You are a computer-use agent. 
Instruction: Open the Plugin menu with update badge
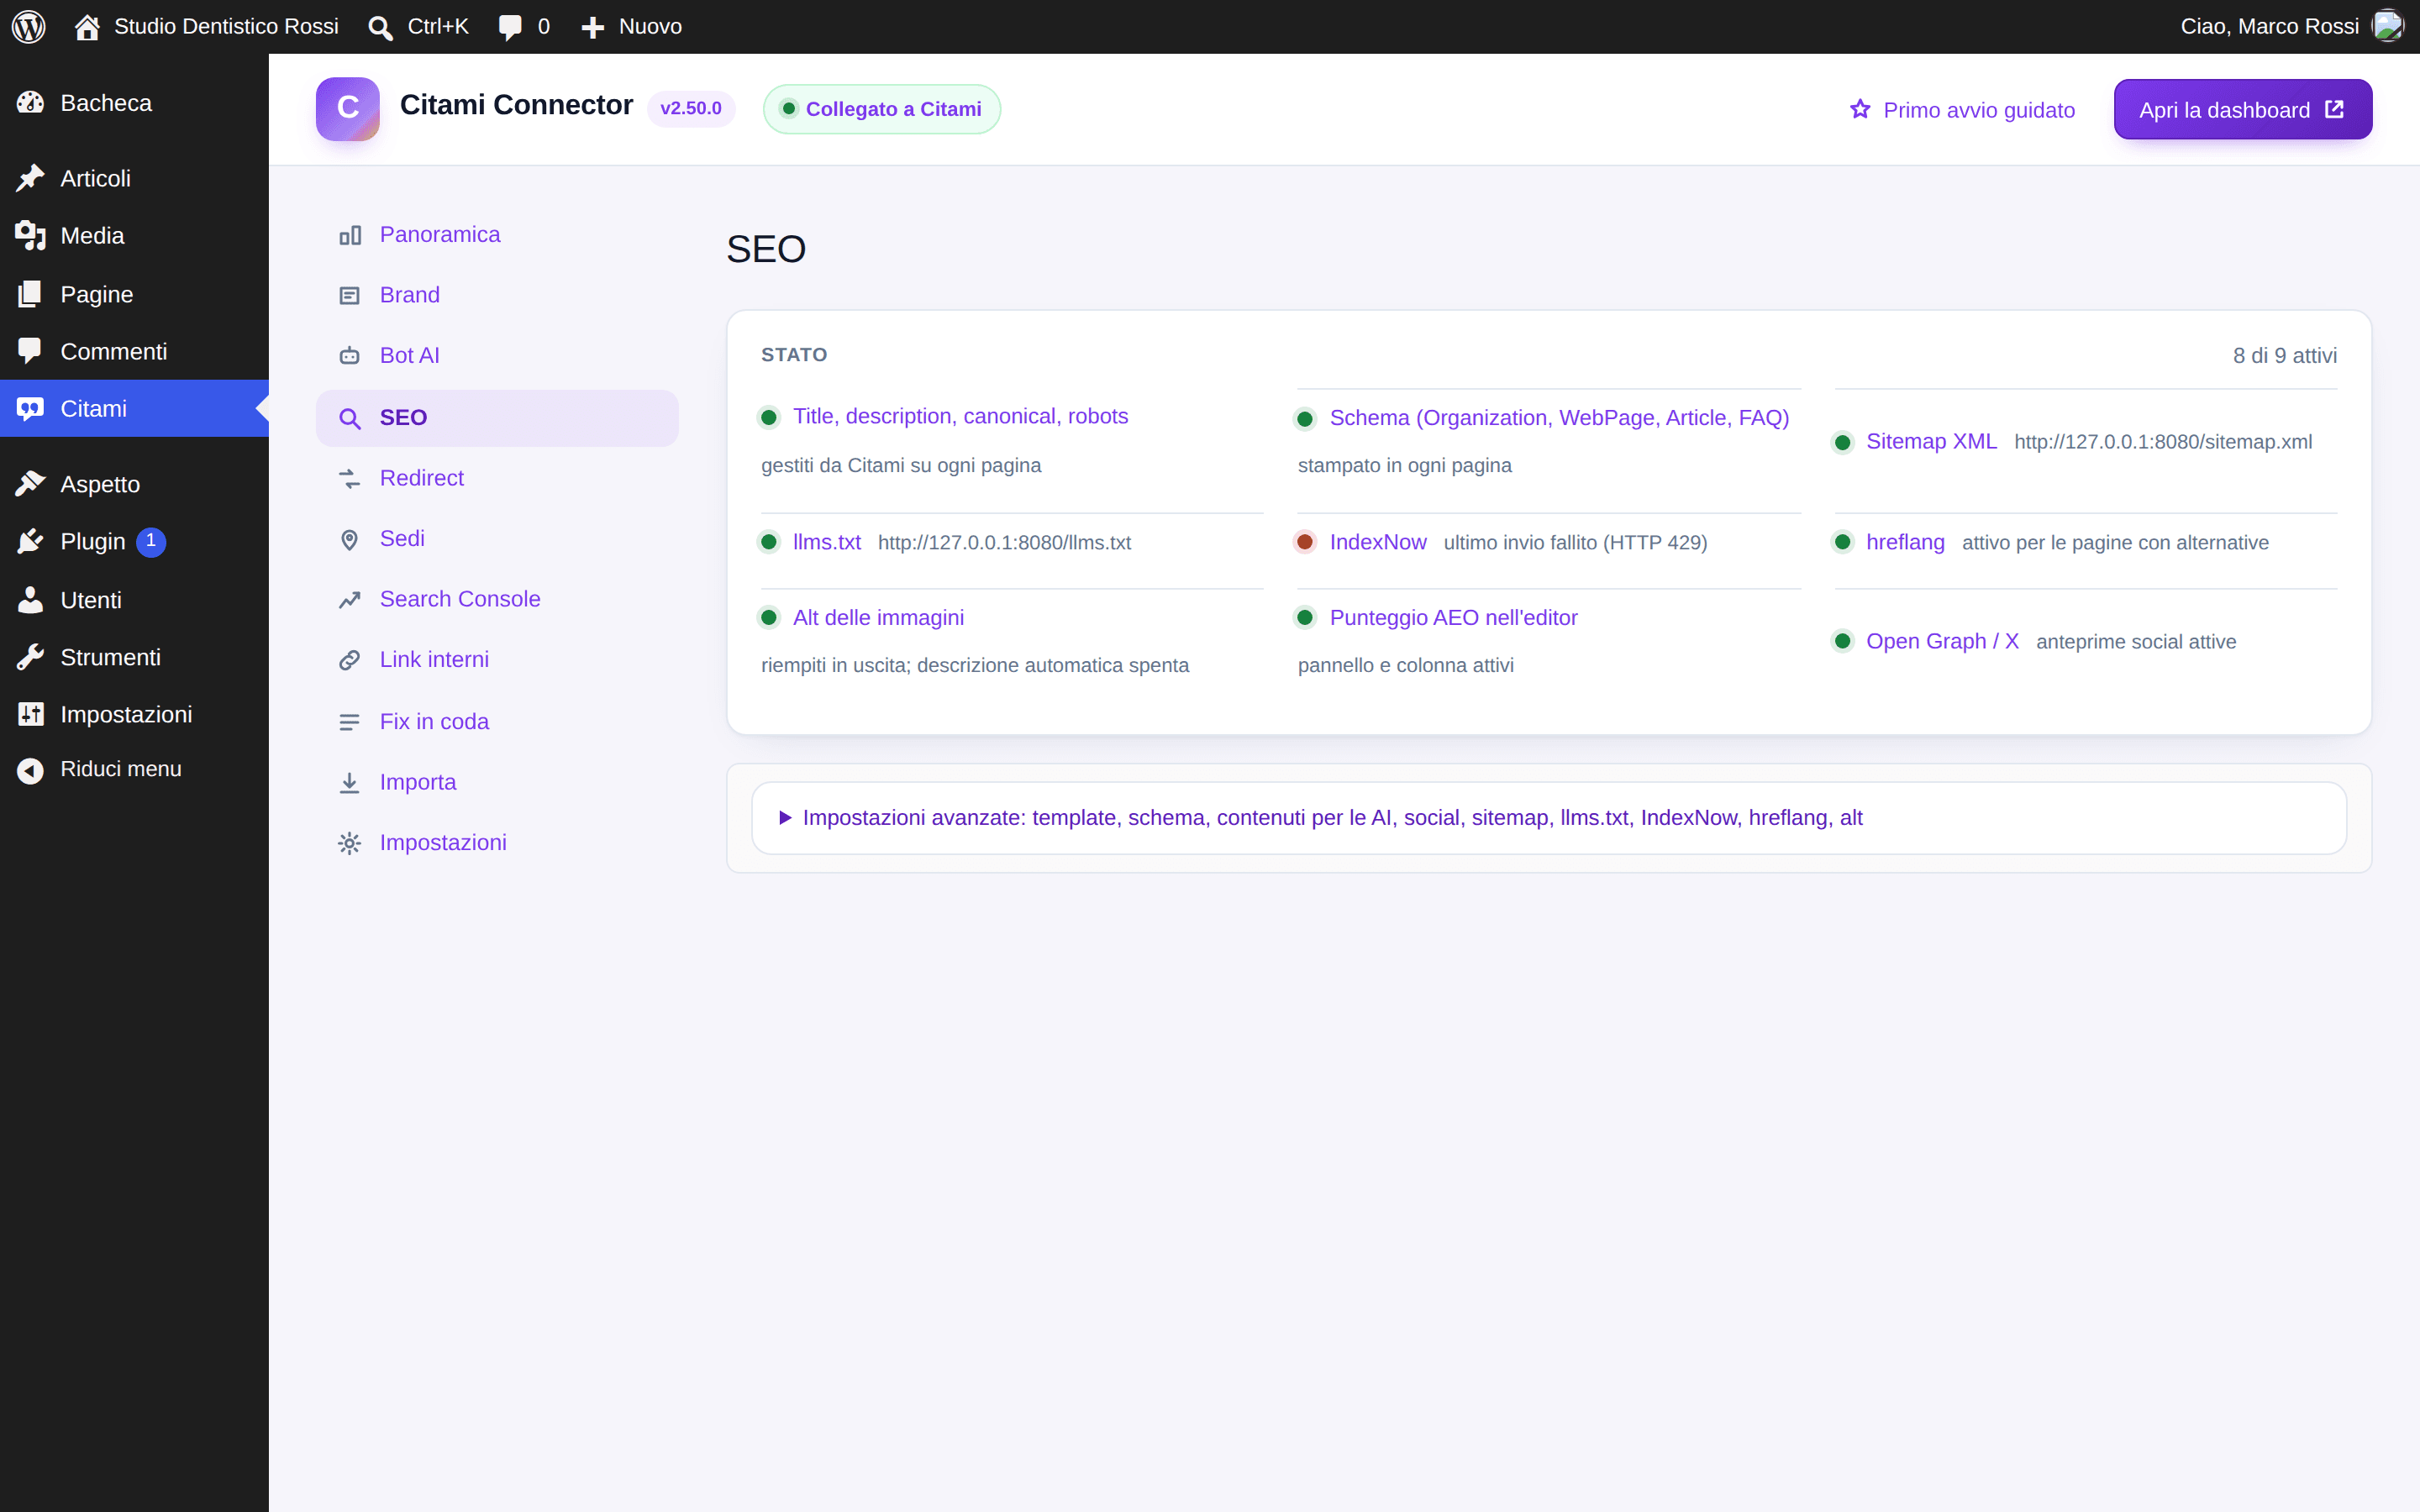134,541
